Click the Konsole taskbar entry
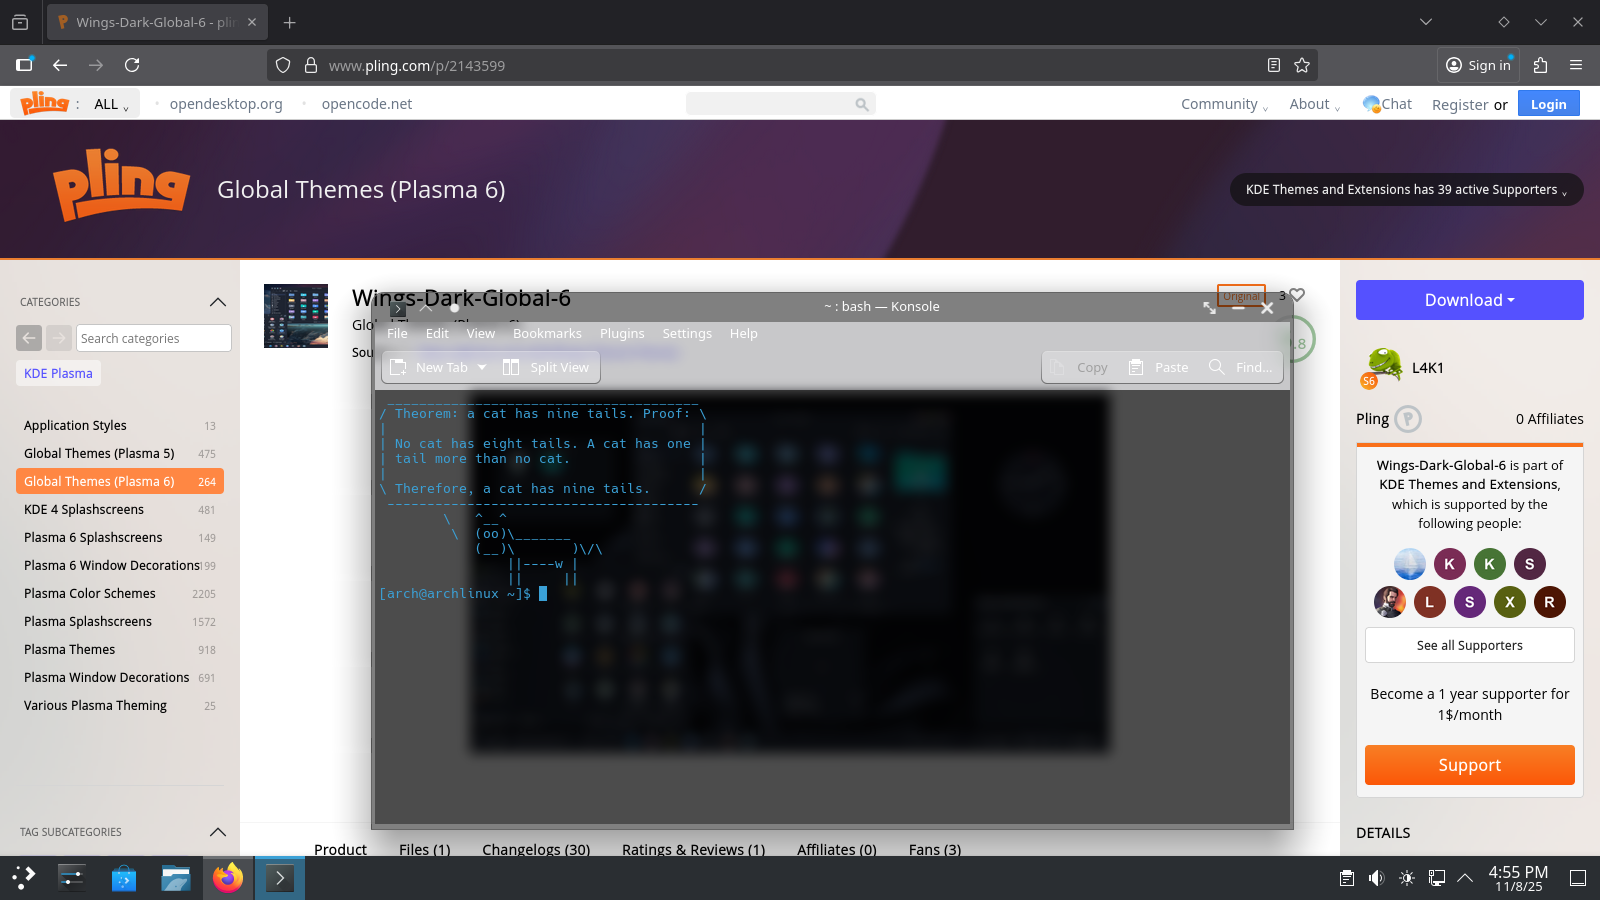The height and width of the screenshot is (900, 1600). pos(280,878)
